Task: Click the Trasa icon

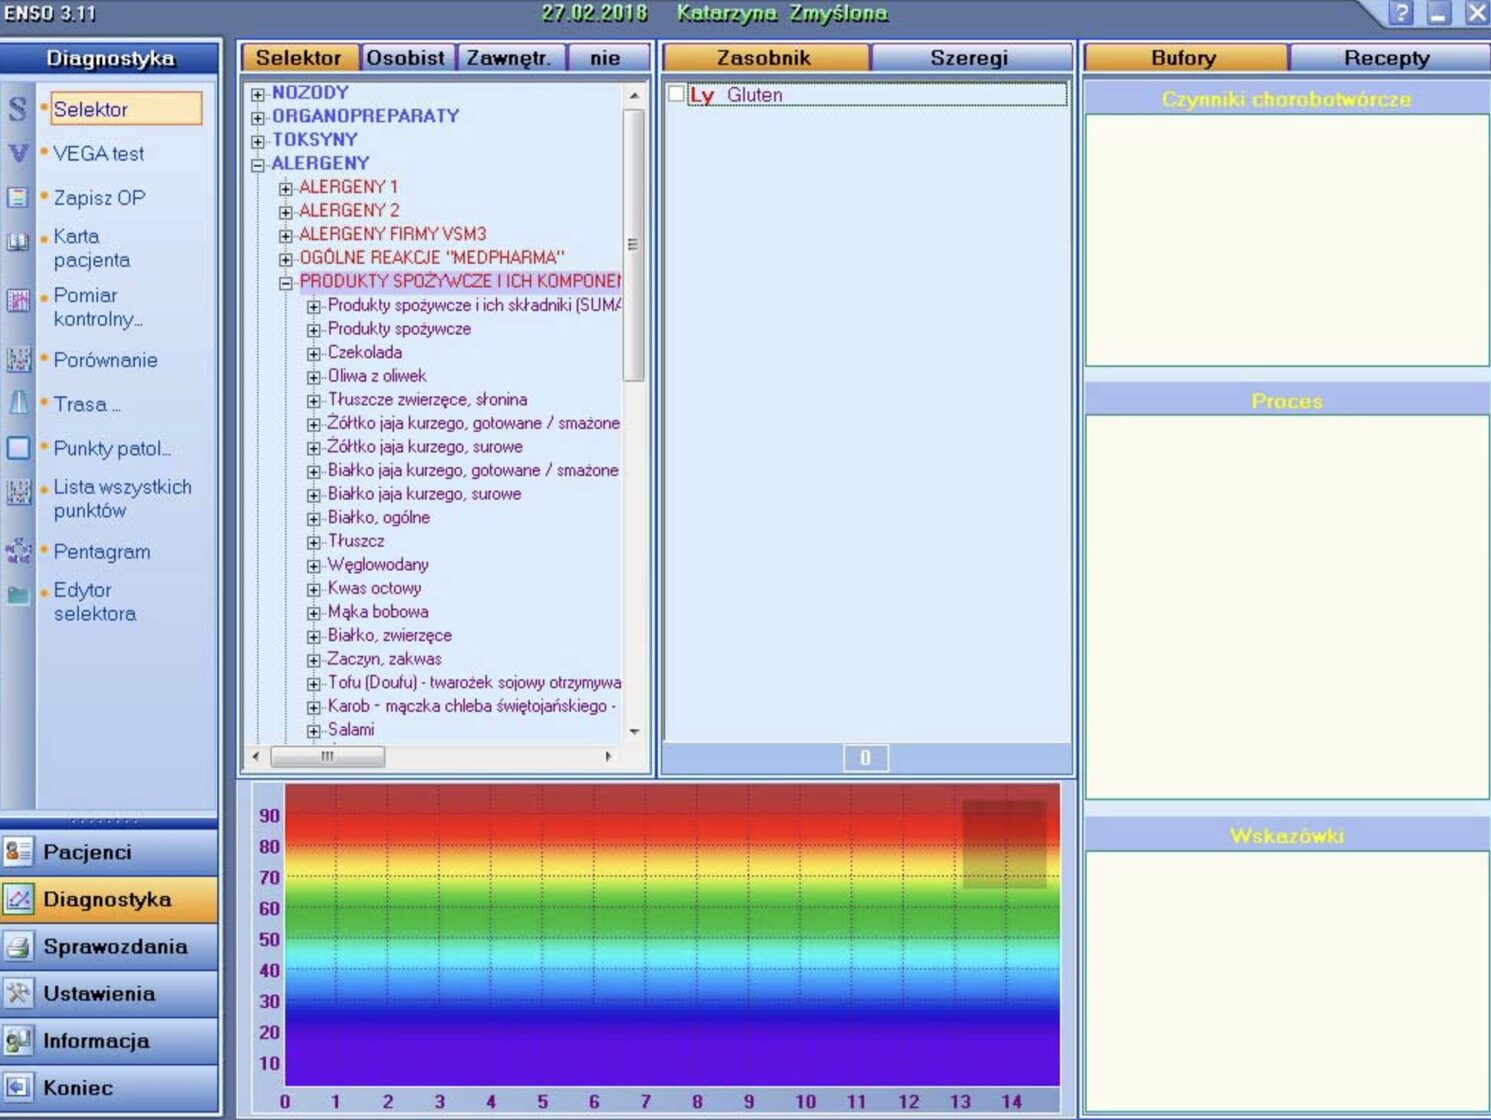Action: coord(17,403)
